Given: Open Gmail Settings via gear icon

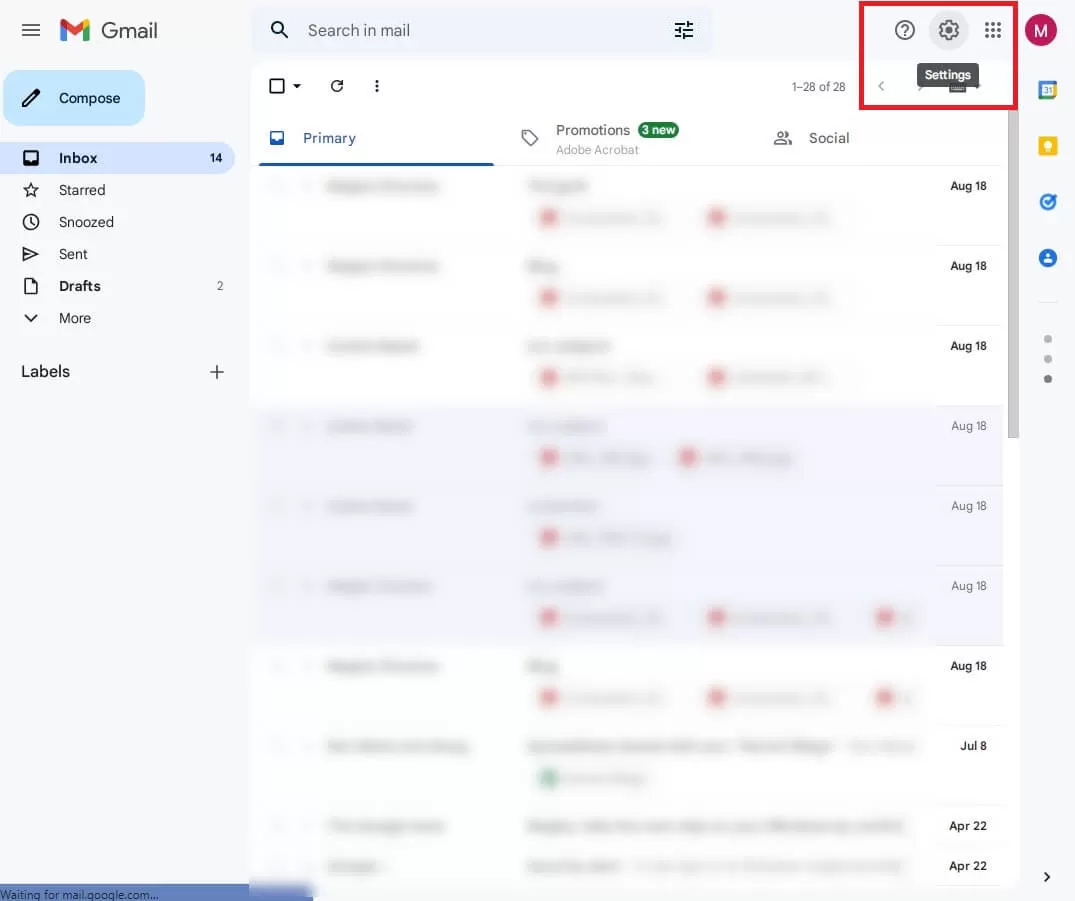Looking at the screenshot, I should coord(948,30).
